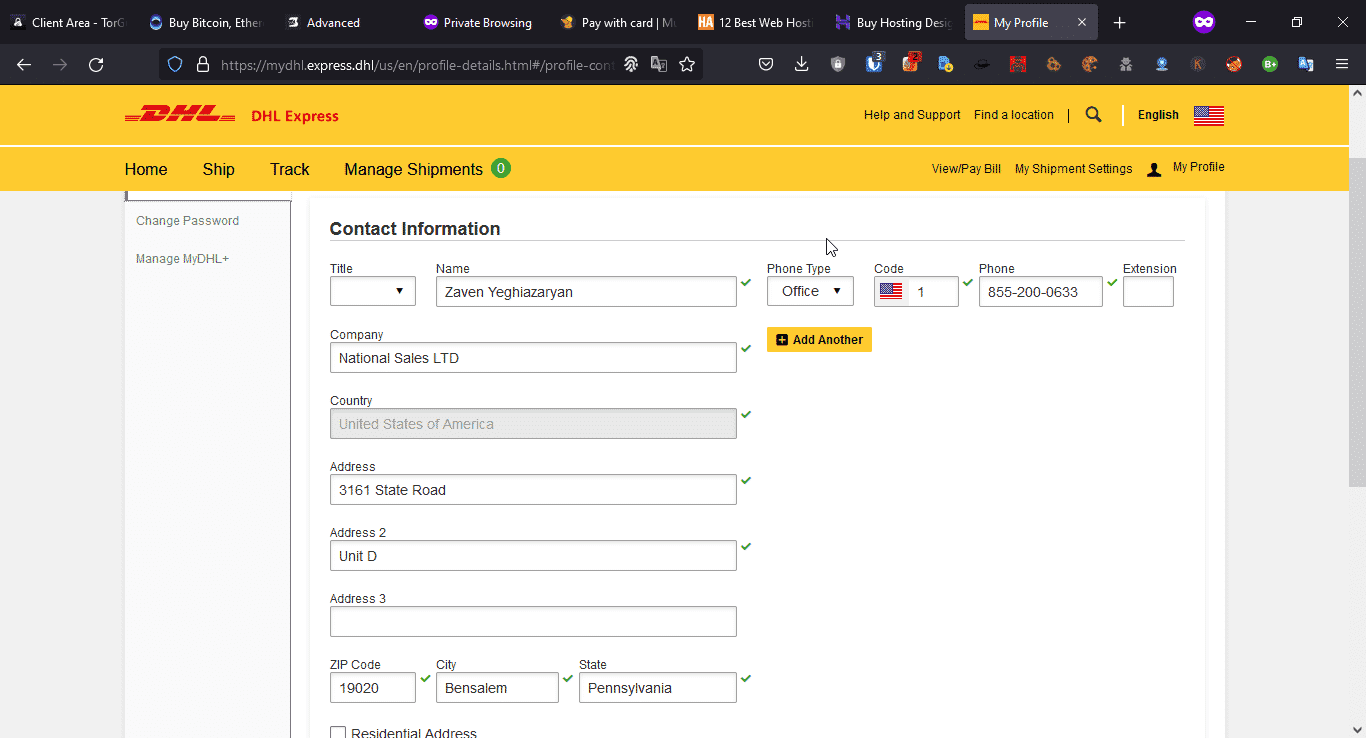Click the My Profile person icon
This screenshot has height=738, width=1366.
pyautogui.click(x=1154, y=170)
